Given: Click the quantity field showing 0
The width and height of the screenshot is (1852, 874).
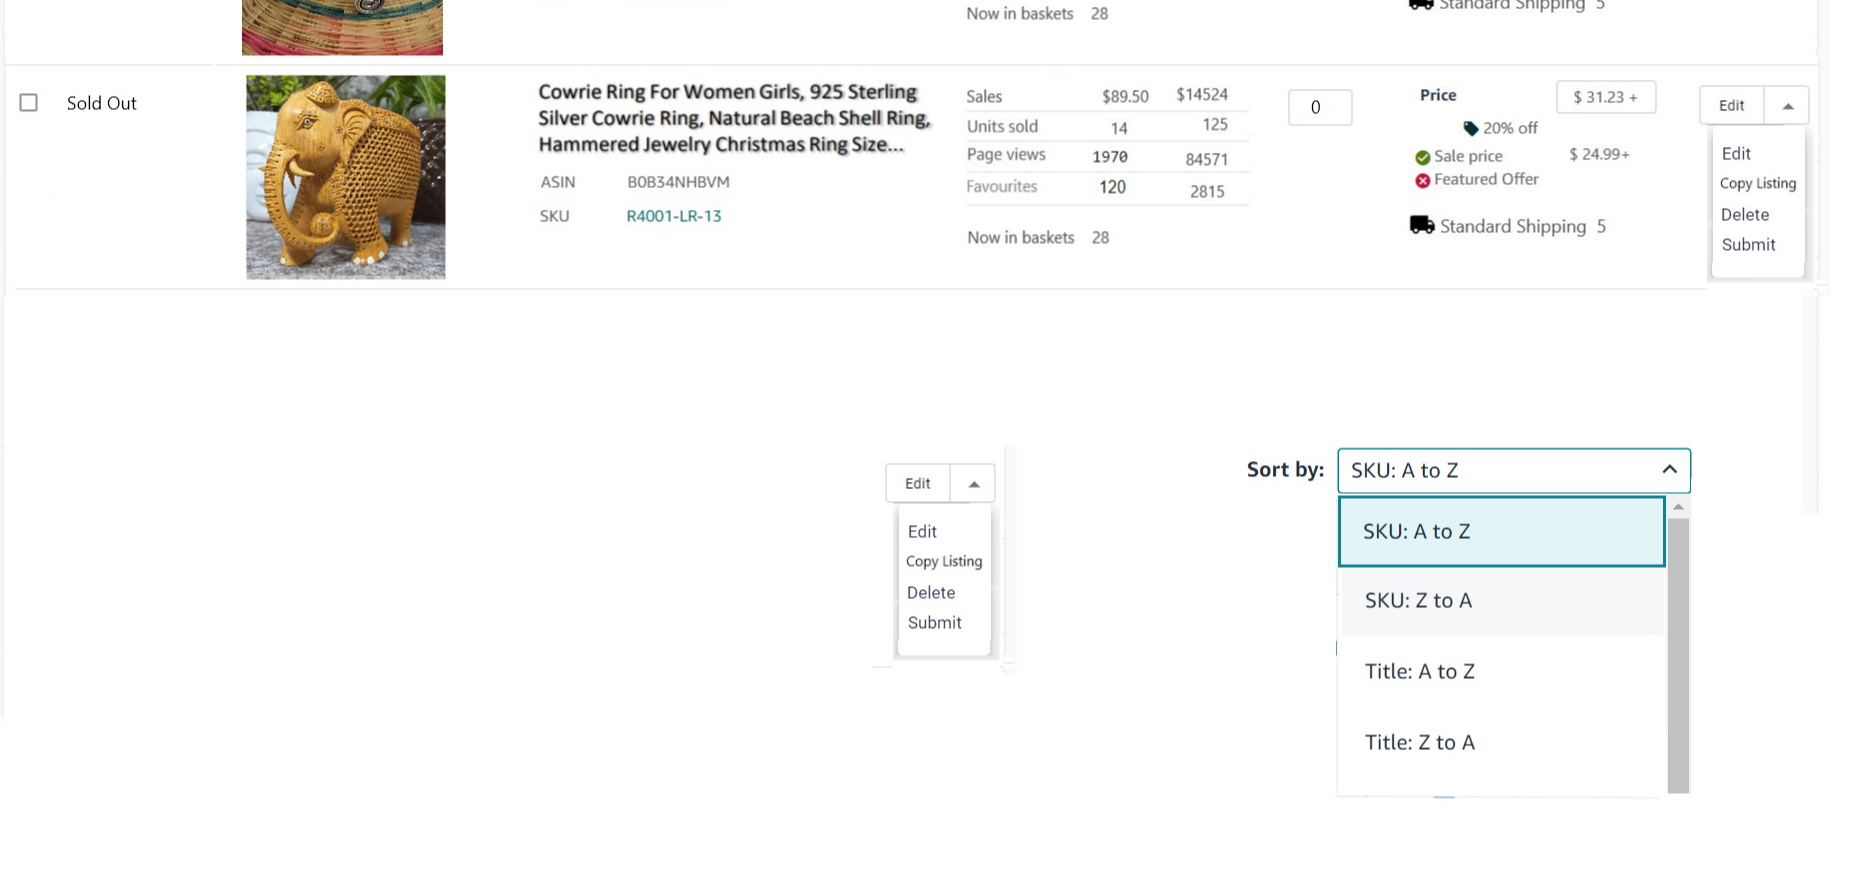Looking at the screenshot, I should [x=1319, y=108].
